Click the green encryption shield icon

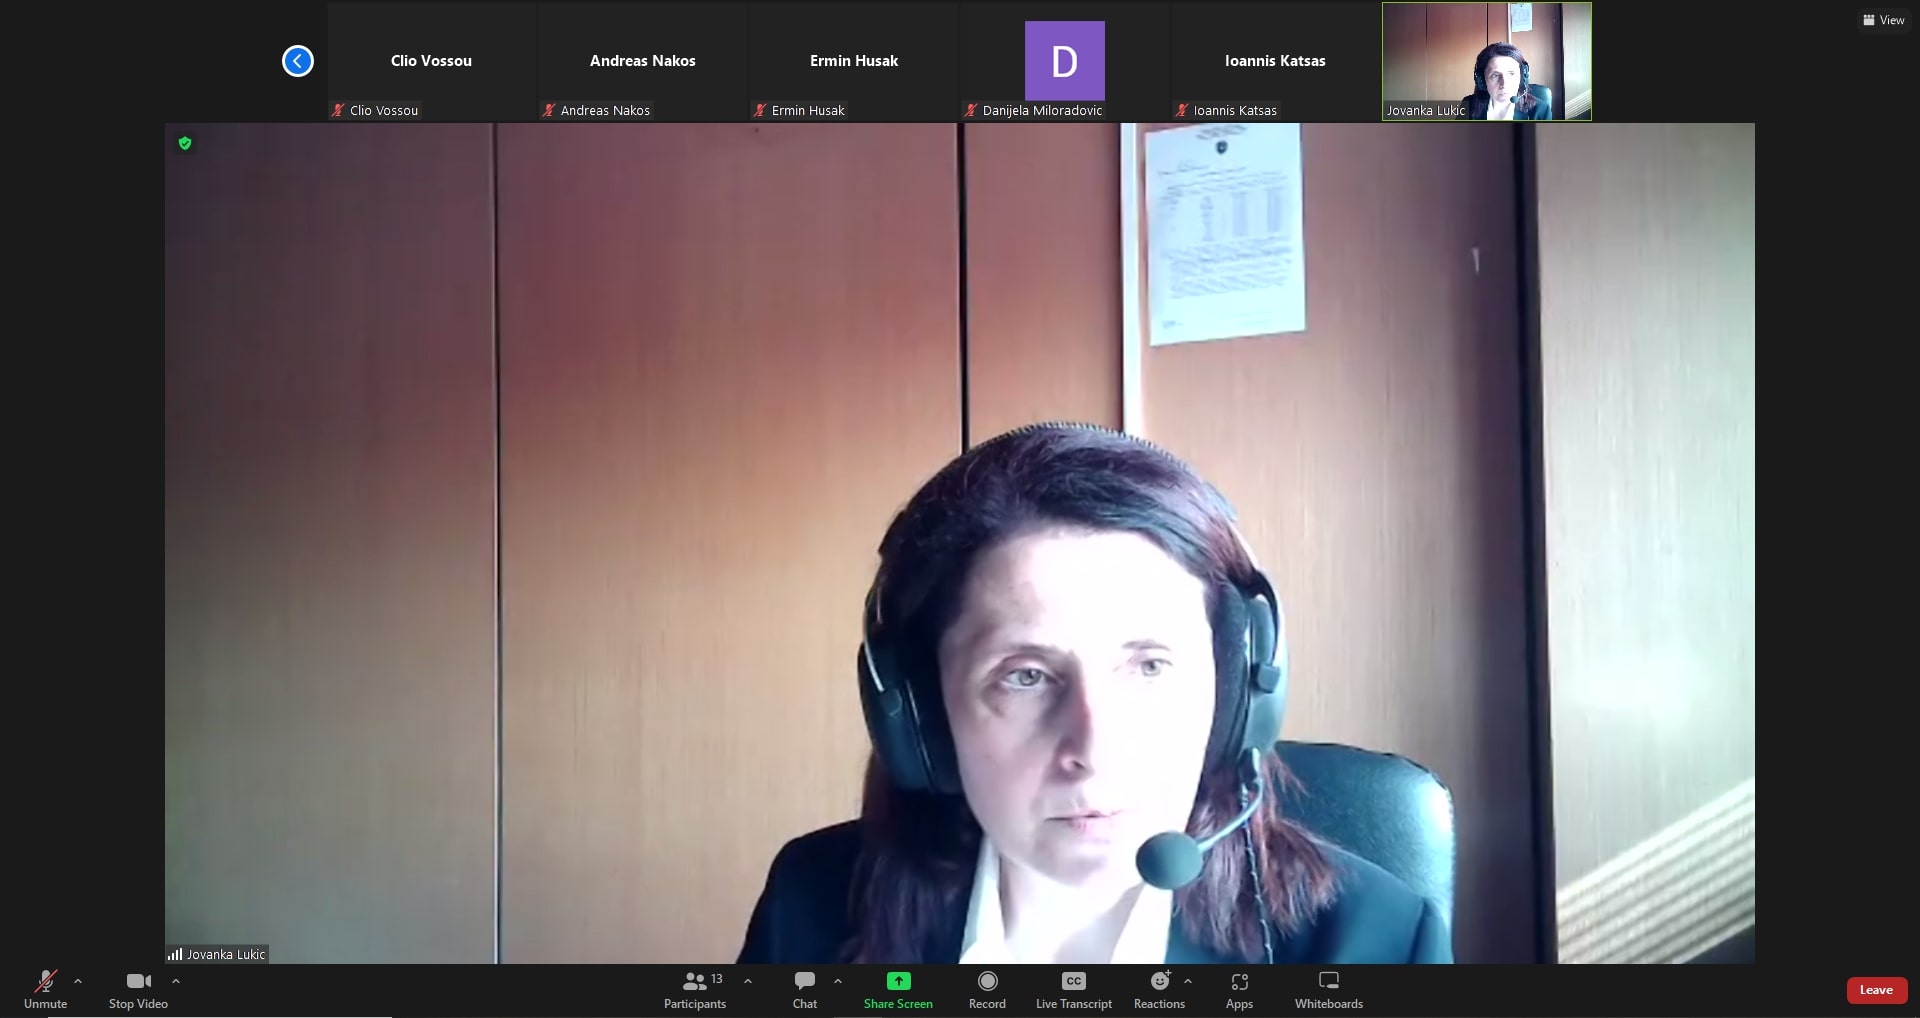pos(185,143)
